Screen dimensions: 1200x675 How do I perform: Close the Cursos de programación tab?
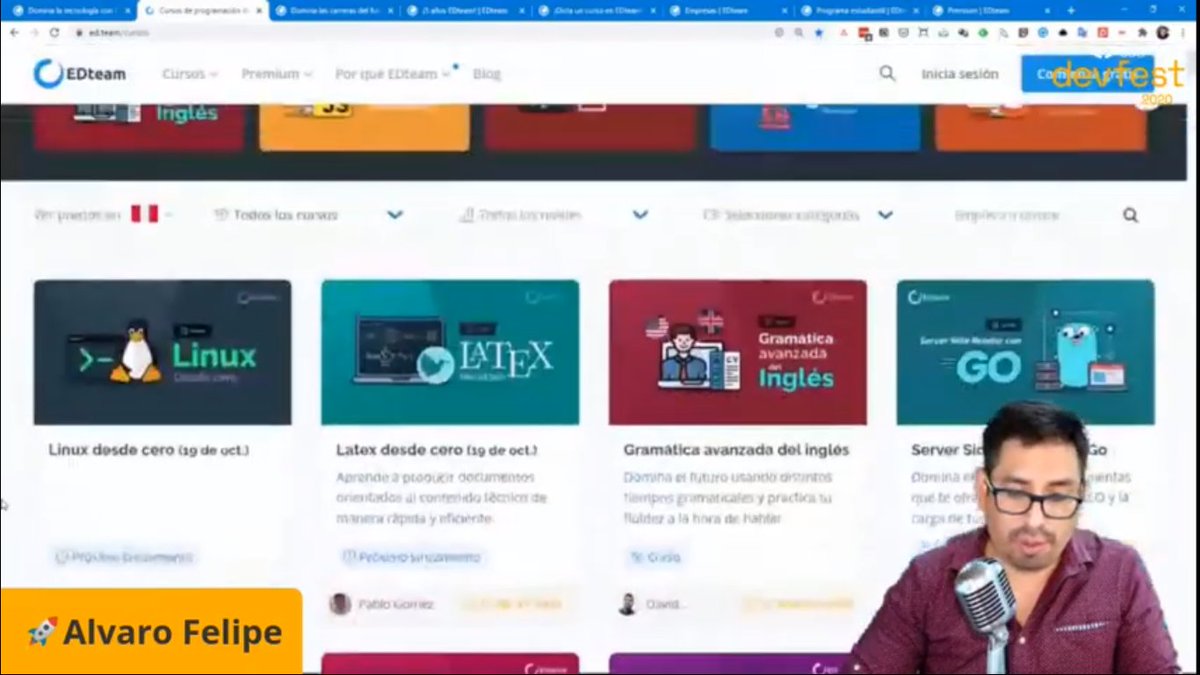click(258, 10)
